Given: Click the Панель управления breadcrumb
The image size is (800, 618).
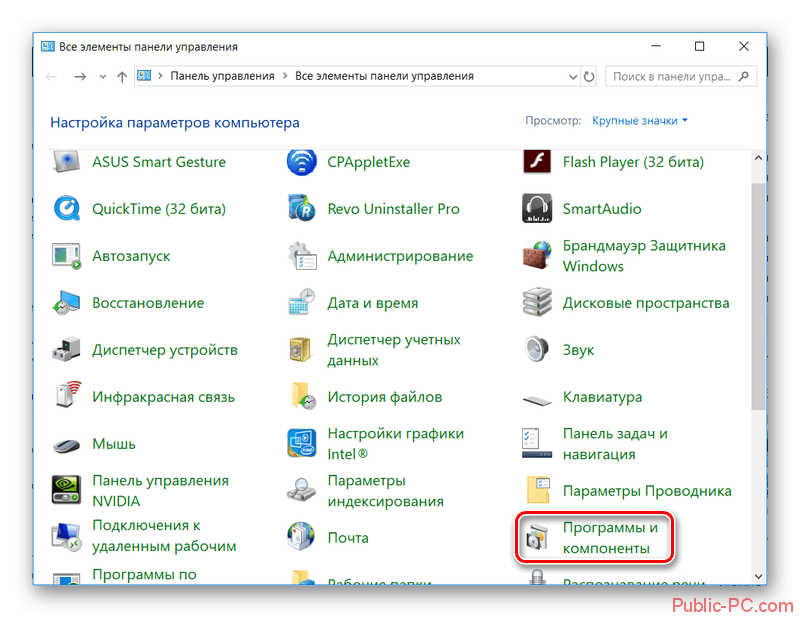Looking at the screenshot, I should [x=222, y=76].
